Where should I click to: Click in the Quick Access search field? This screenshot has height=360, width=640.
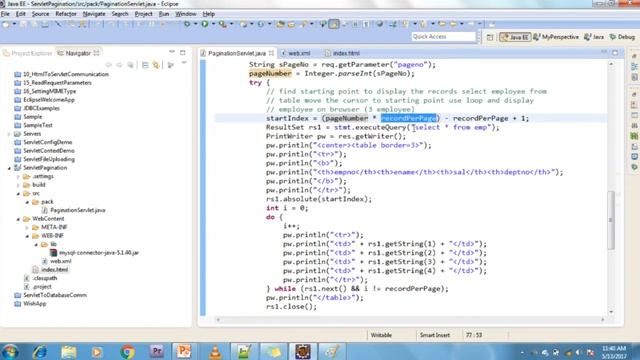click(444, 37)
